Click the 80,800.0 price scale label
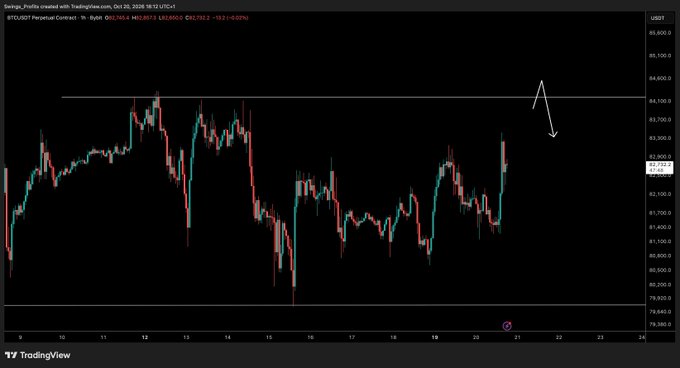The image size is (680, 368). (x=660, y=256)
